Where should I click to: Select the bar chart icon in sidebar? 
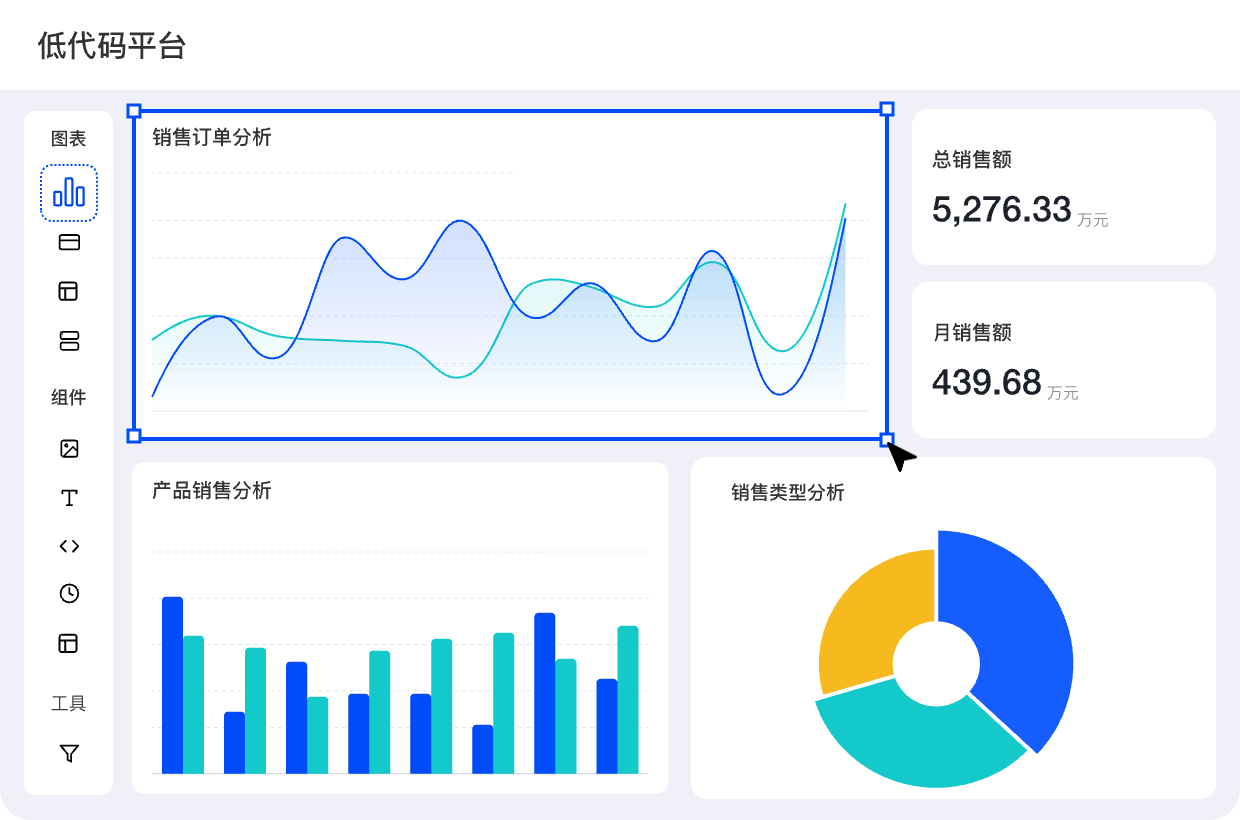69,192
